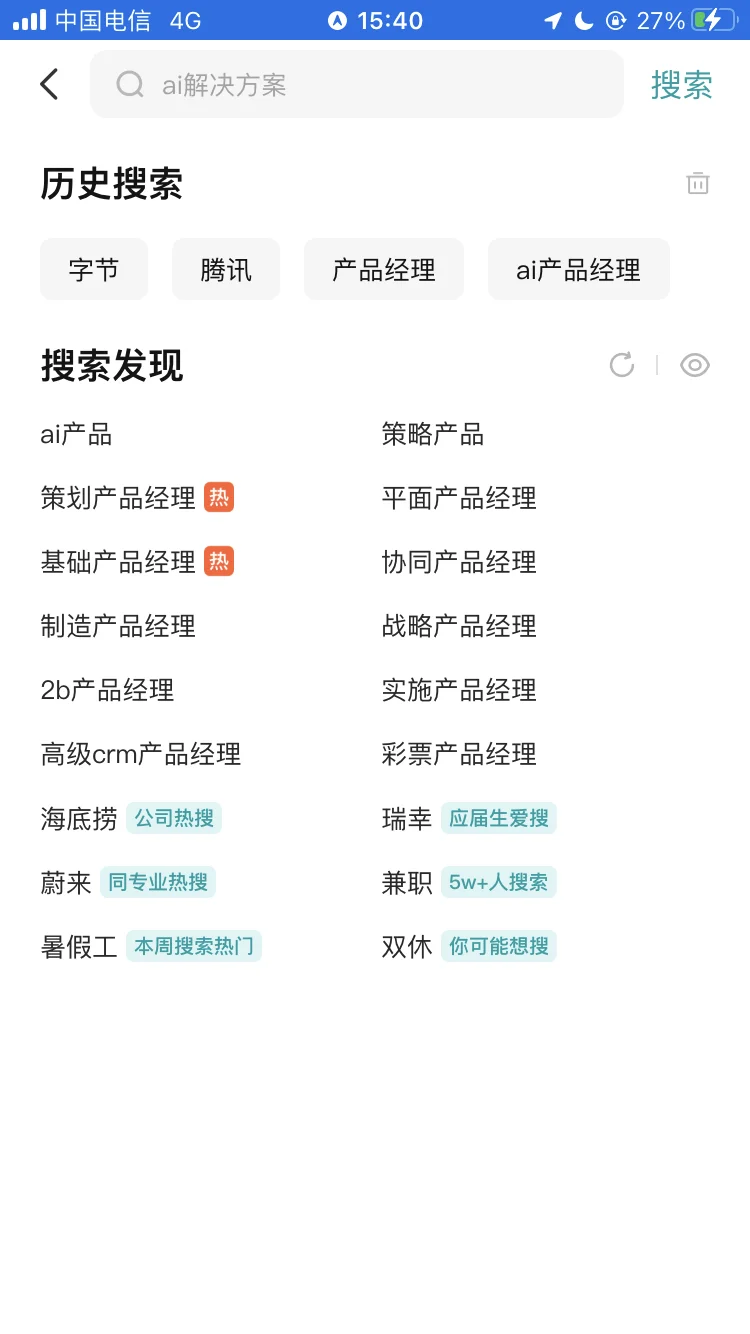Select 策略产品 suggestion
The width and height of the screenshot is (750, 1334).
(433, 434)
